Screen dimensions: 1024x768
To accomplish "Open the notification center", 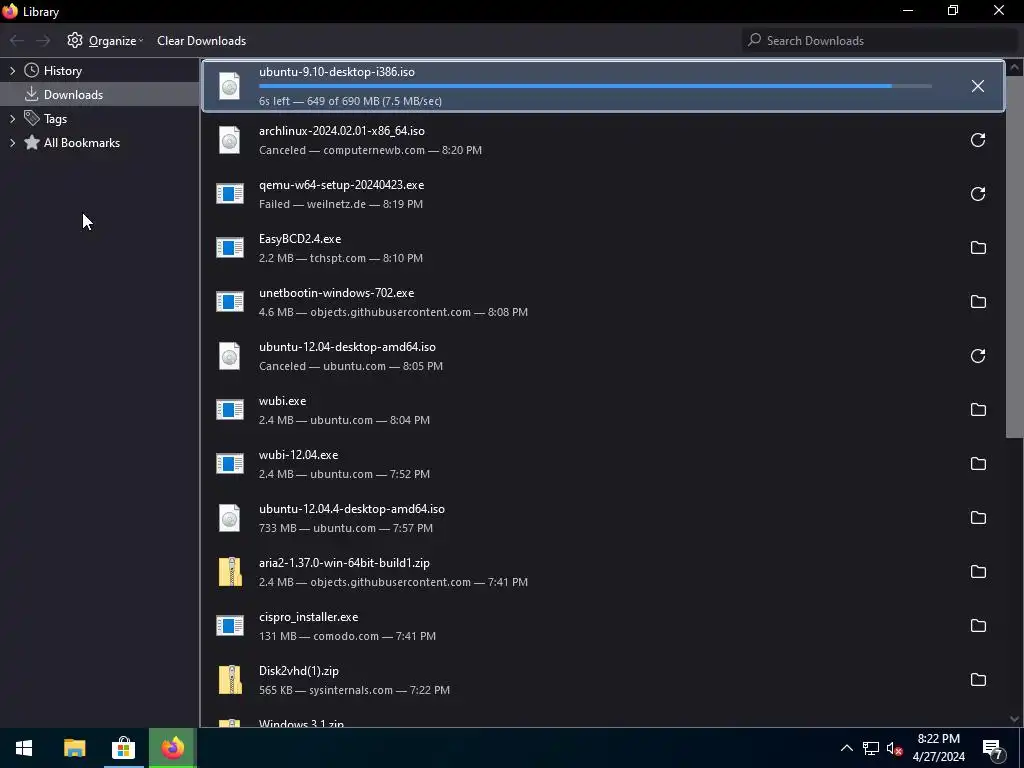I will click(993, 750).
